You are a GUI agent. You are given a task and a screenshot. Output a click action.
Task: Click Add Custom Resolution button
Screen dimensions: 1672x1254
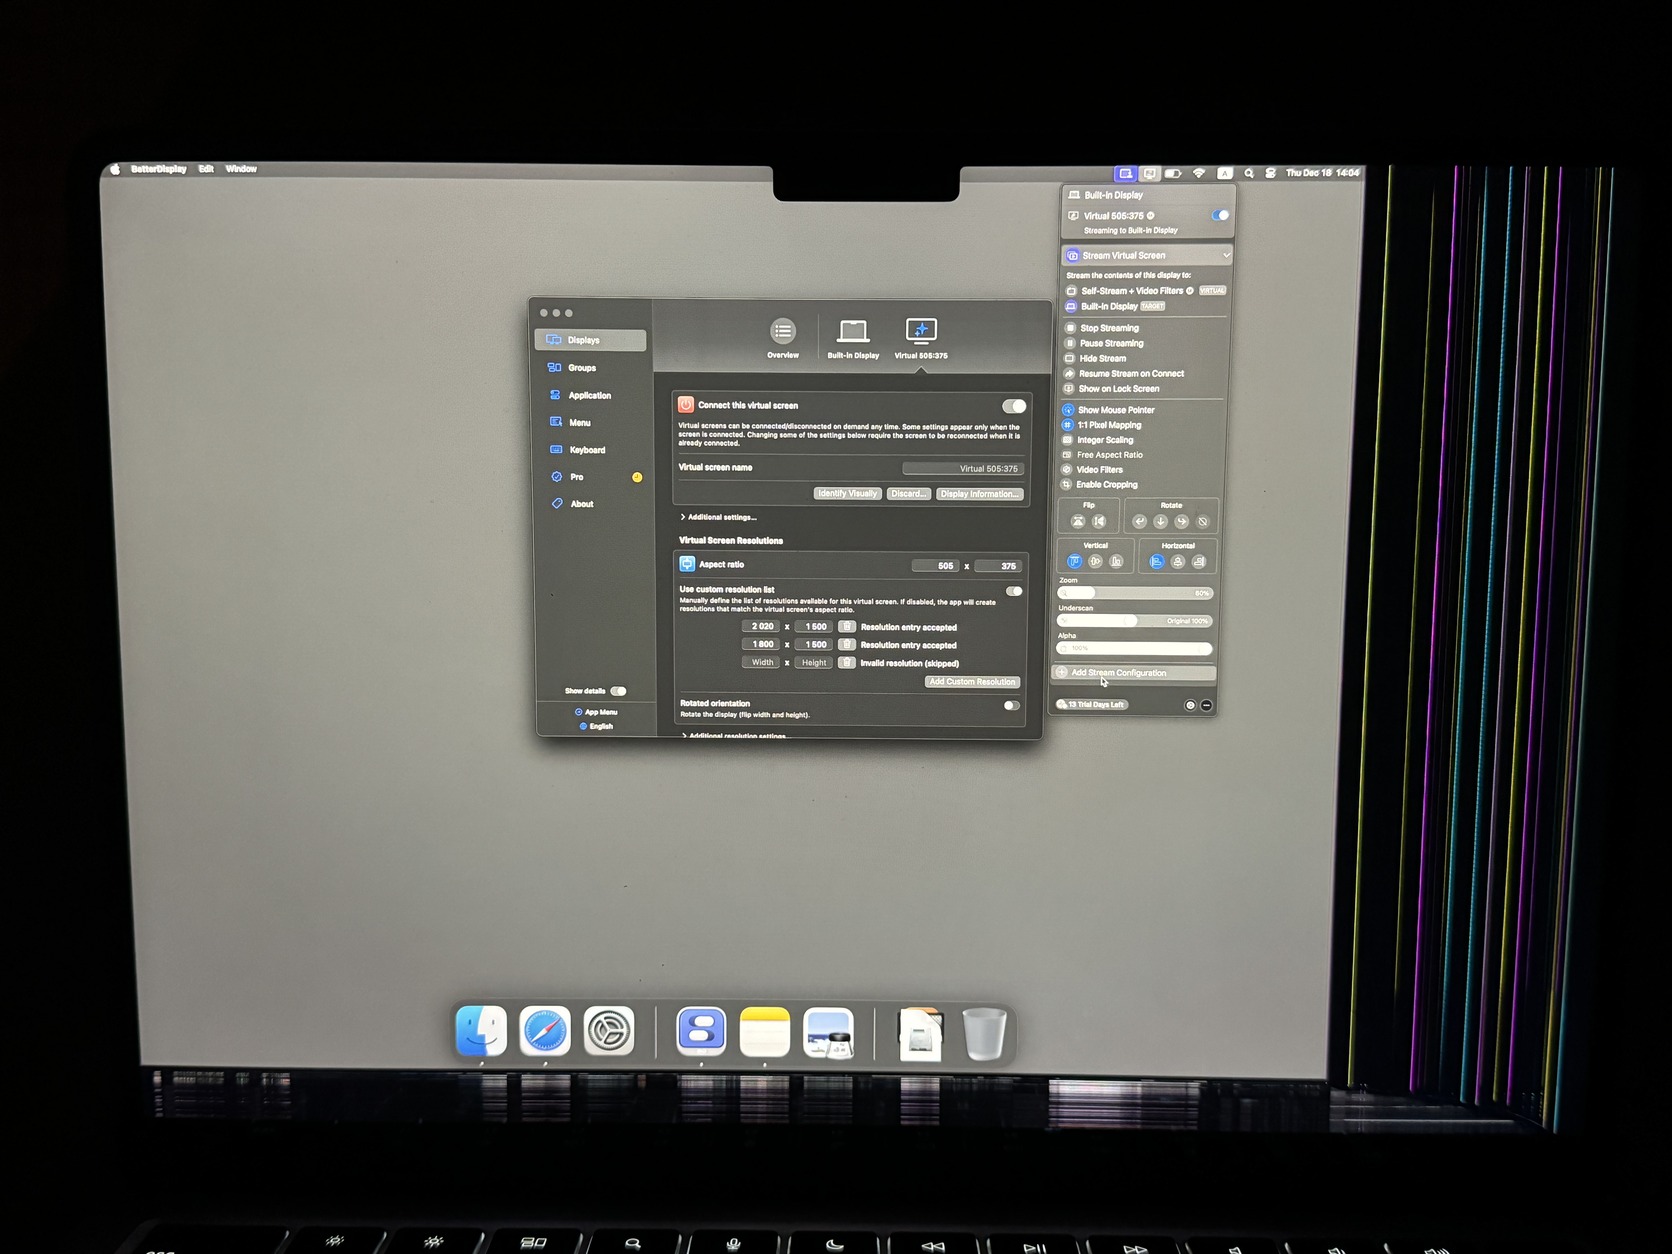tap(972, 682)
